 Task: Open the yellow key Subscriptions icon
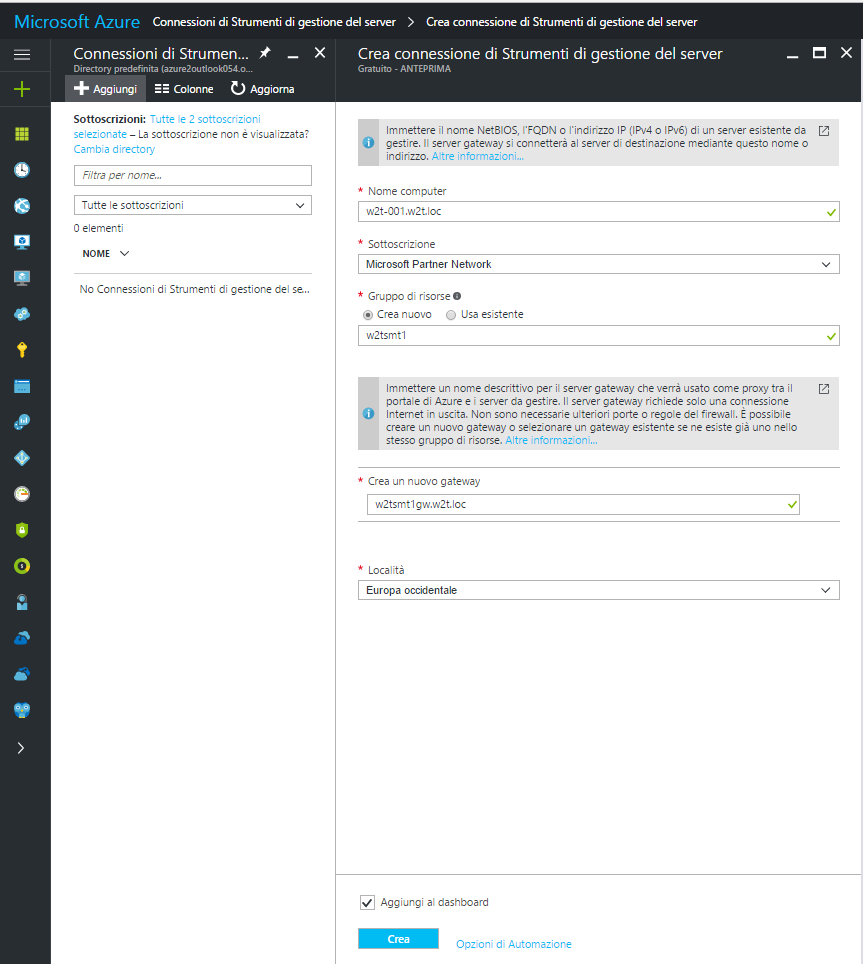click(x=22, y=350)
